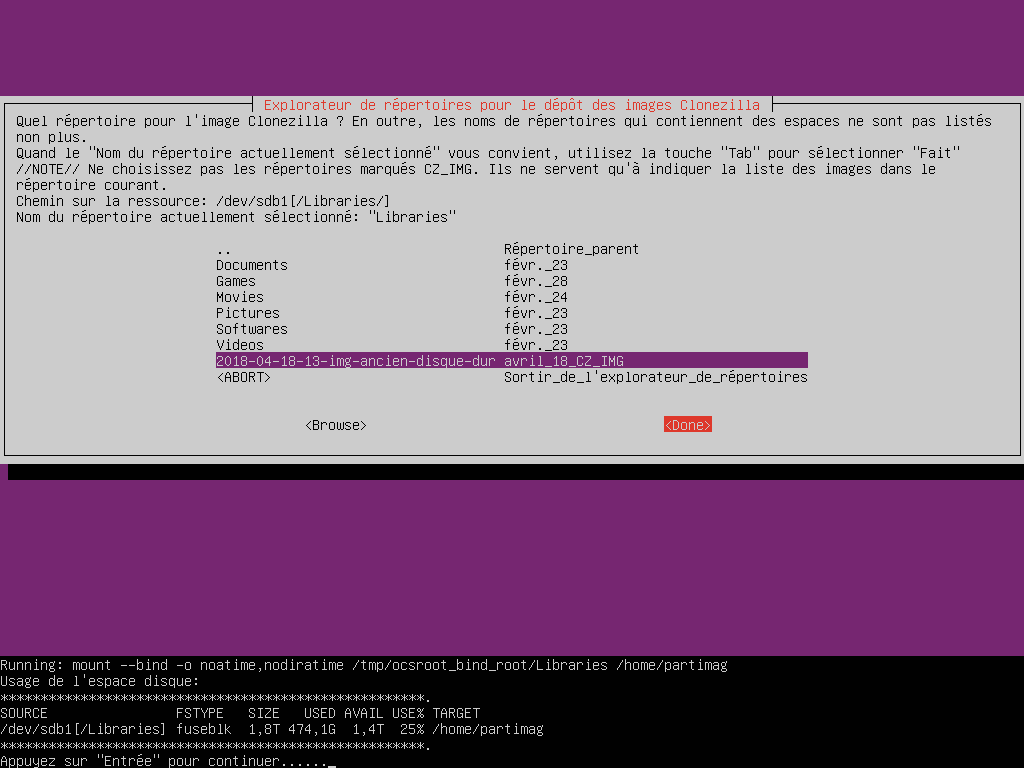Click the '474,1G' used space value
The height and width of the screenshot is (768, 1024).
coord(312,729)
